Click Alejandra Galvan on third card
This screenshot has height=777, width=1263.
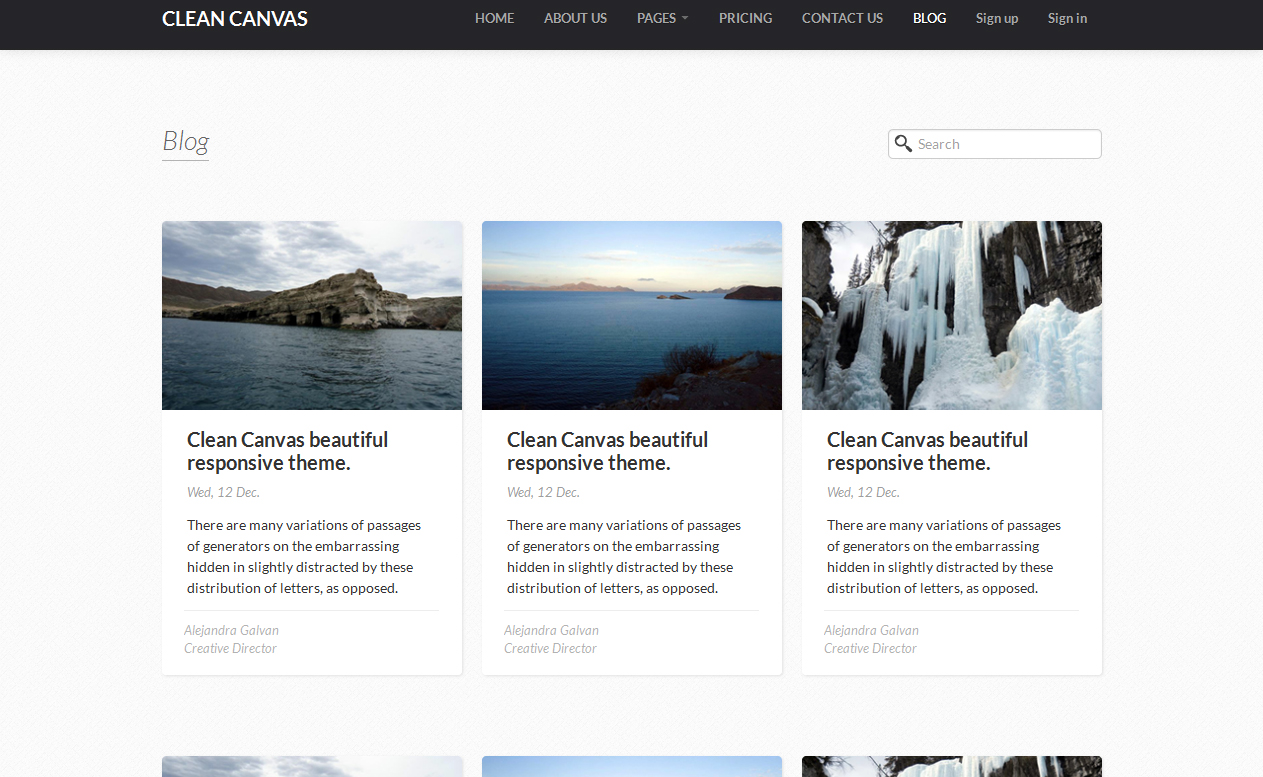tap(871, 630)
